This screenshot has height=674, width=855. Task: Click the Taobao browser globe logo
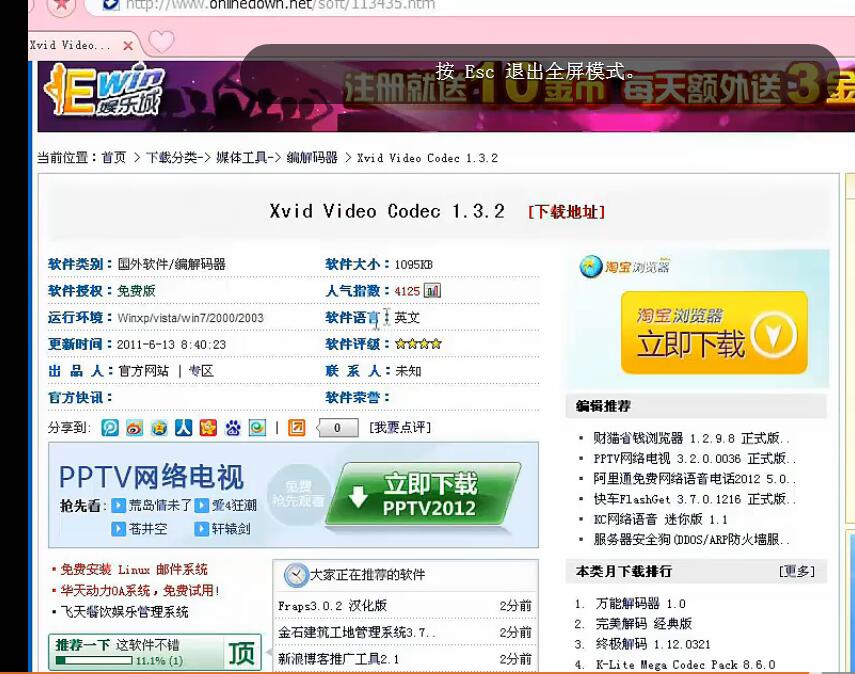(591, 267)
